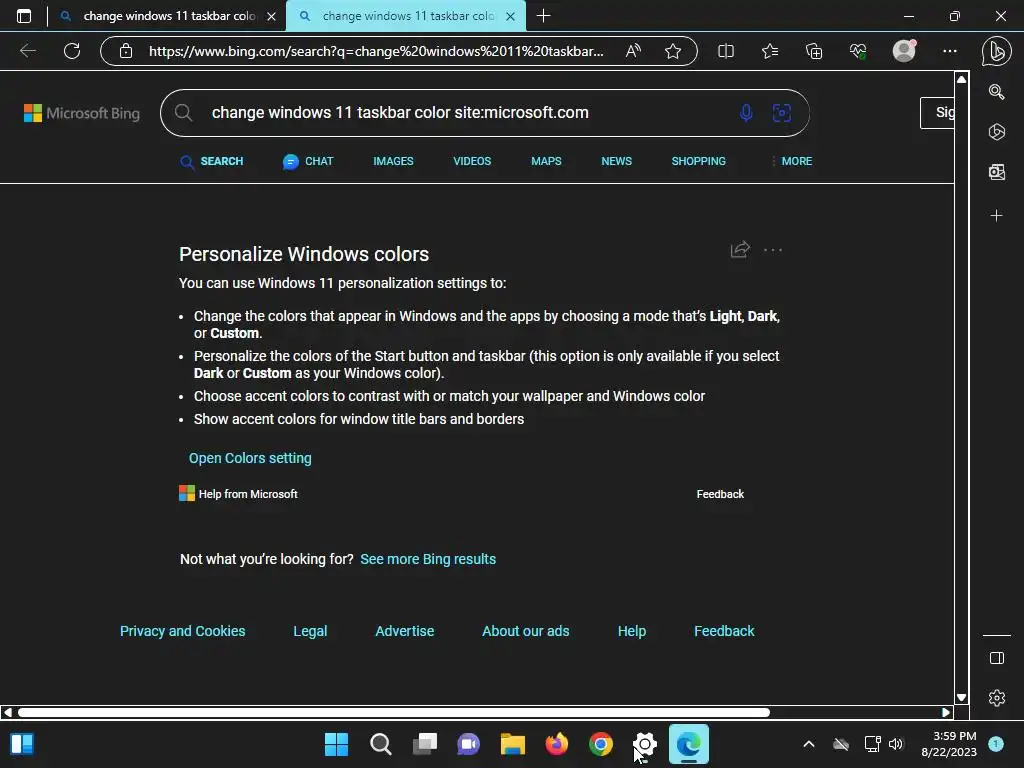
Task: Open the tab actions menu icon
Action: [24, 16]
